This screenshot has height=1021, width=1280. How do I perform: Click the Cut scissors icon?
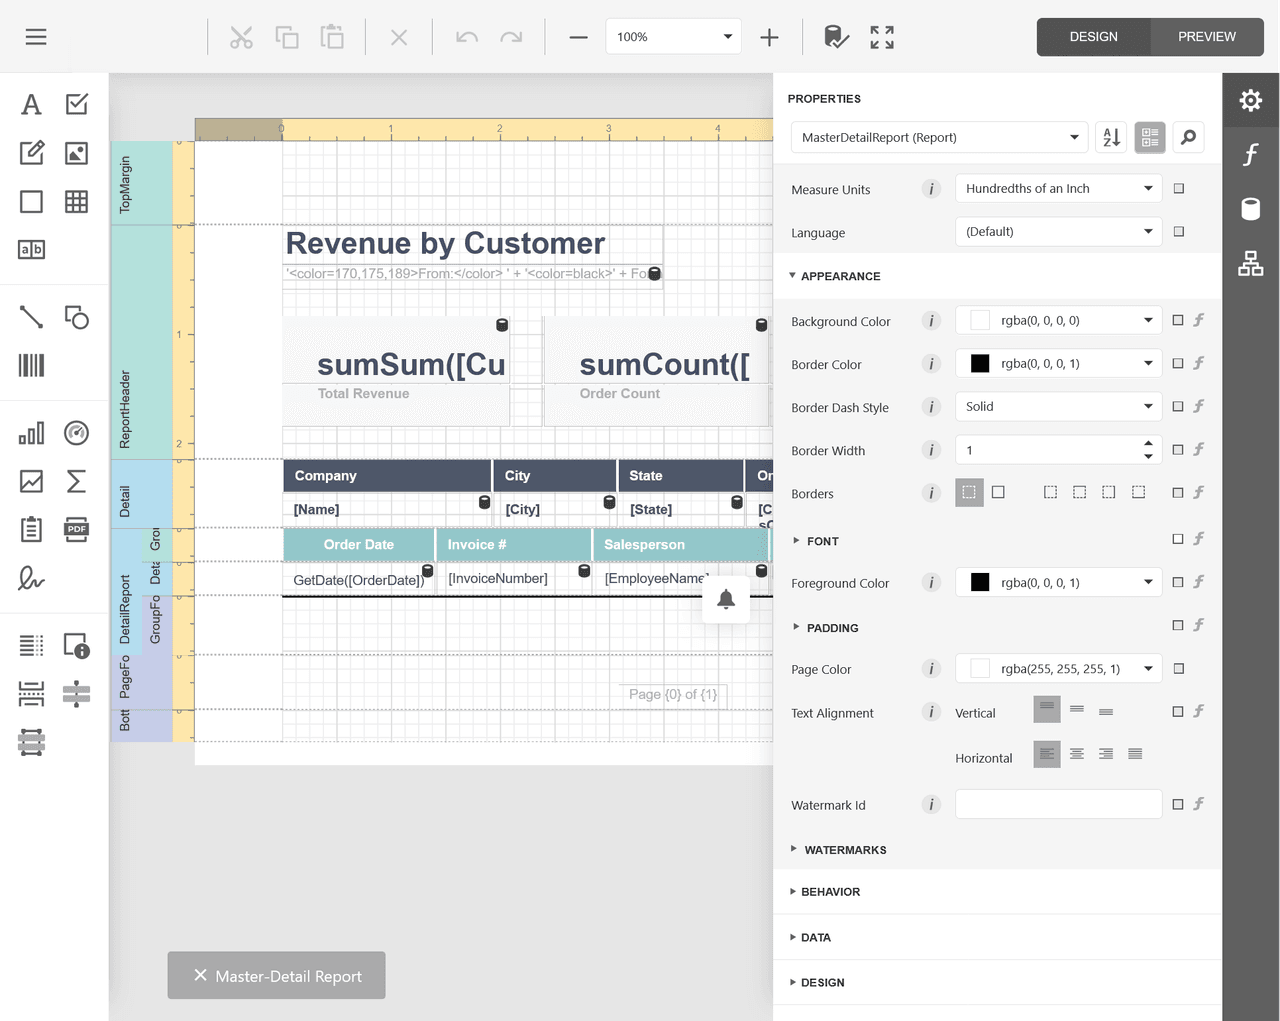pyautogui.click(x=241, y=37)
